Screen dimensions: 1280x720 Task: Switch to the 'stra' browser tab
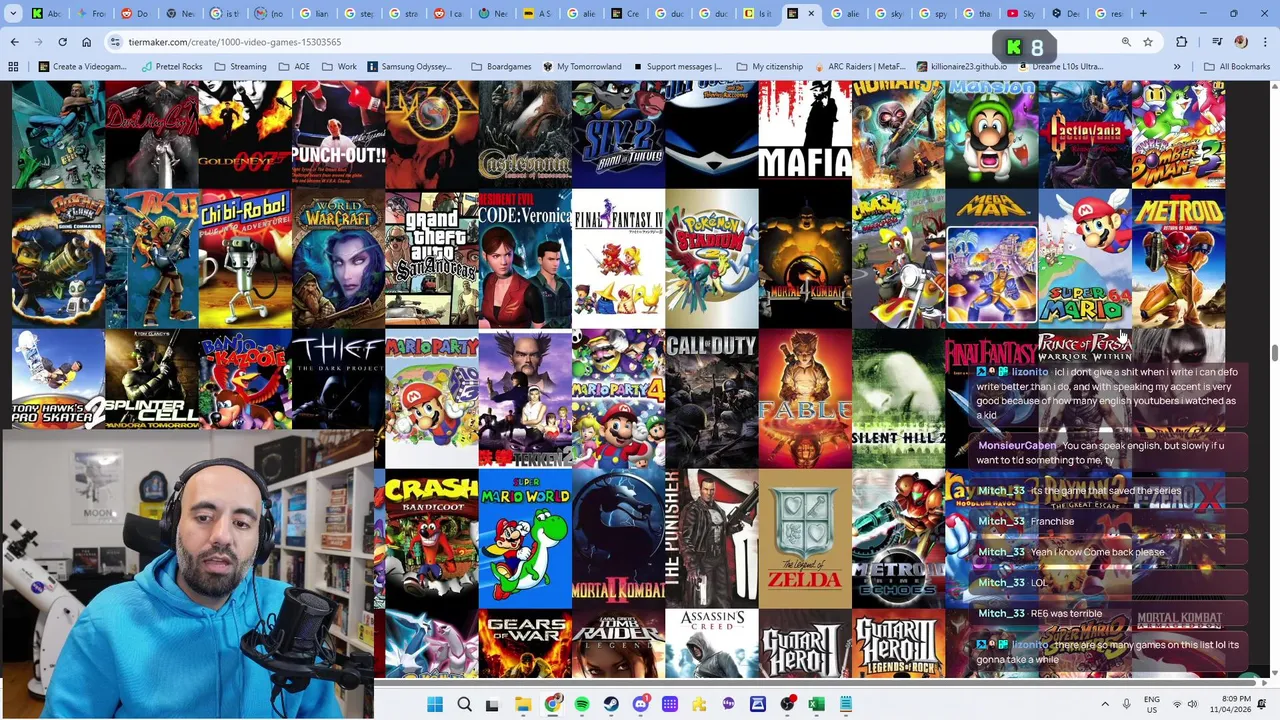(x=402, y=14)
